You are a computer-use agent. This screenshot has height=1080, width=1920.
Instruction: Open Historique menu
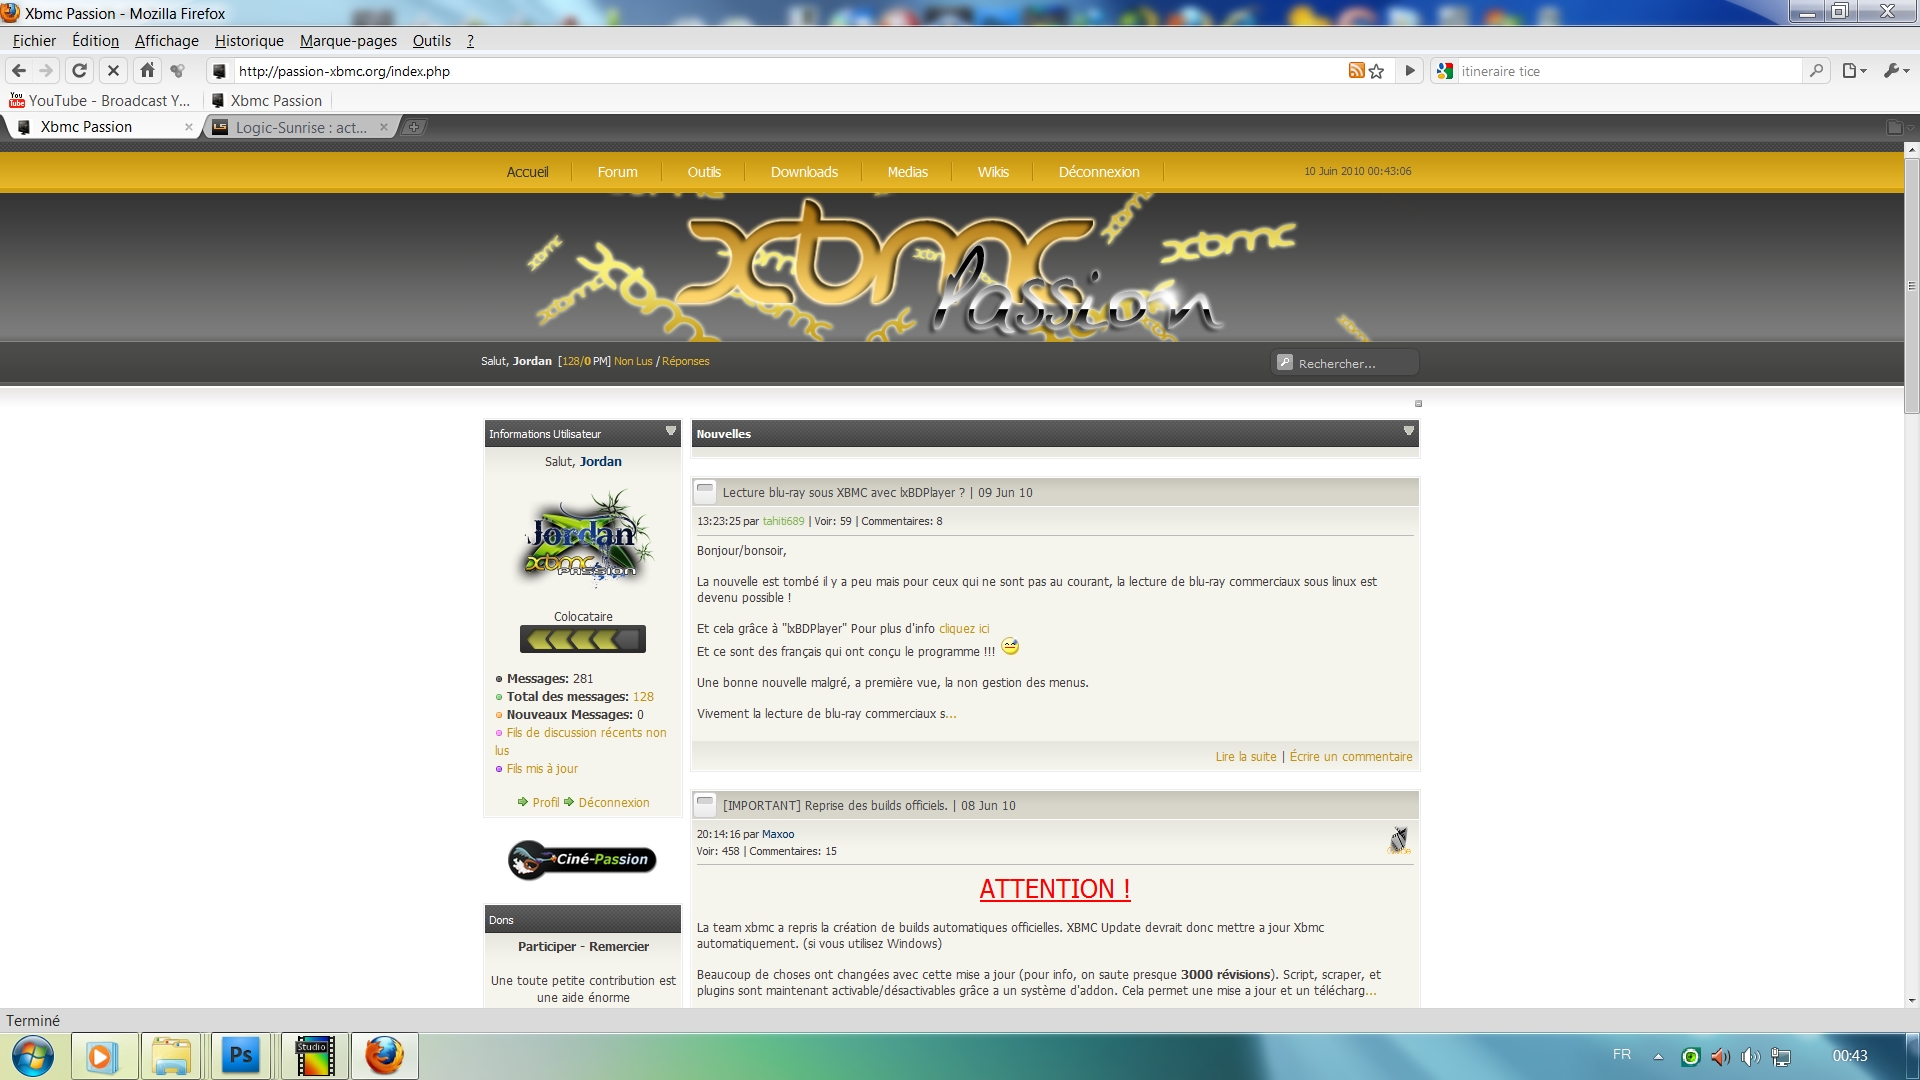pyautogui.click(x=249, y=41)
